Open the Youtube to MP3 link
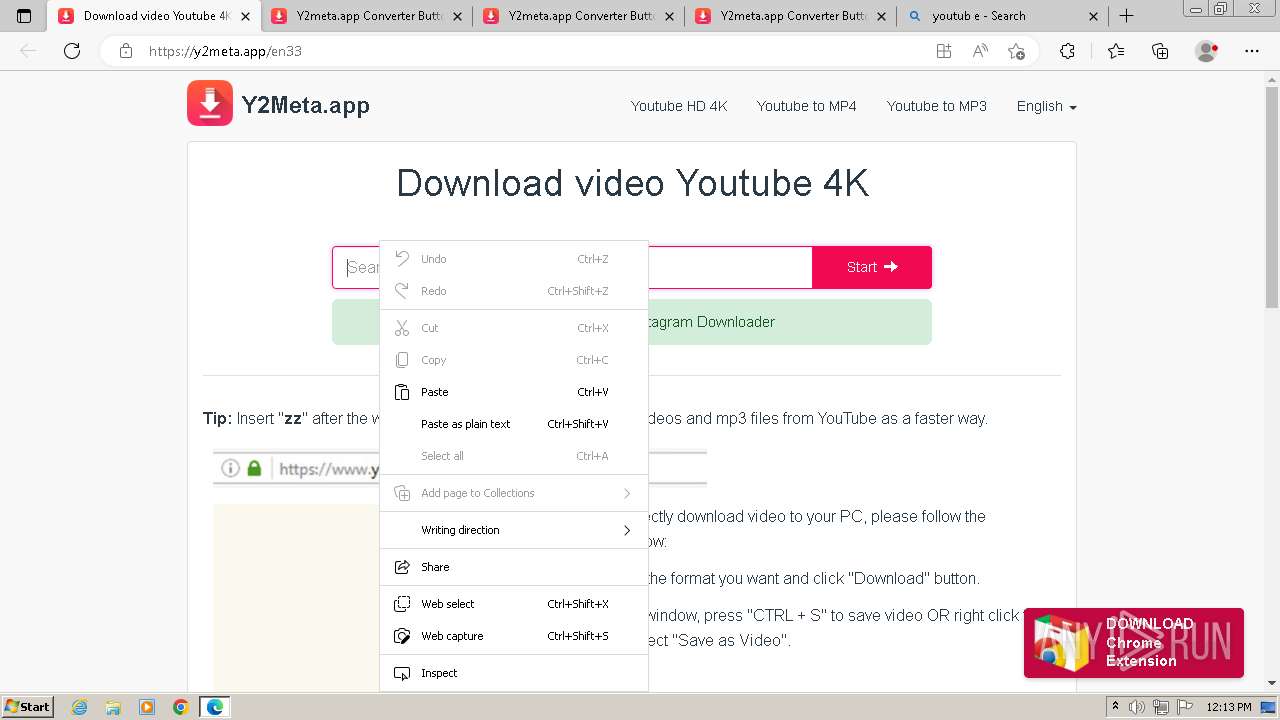 (936, 106)
